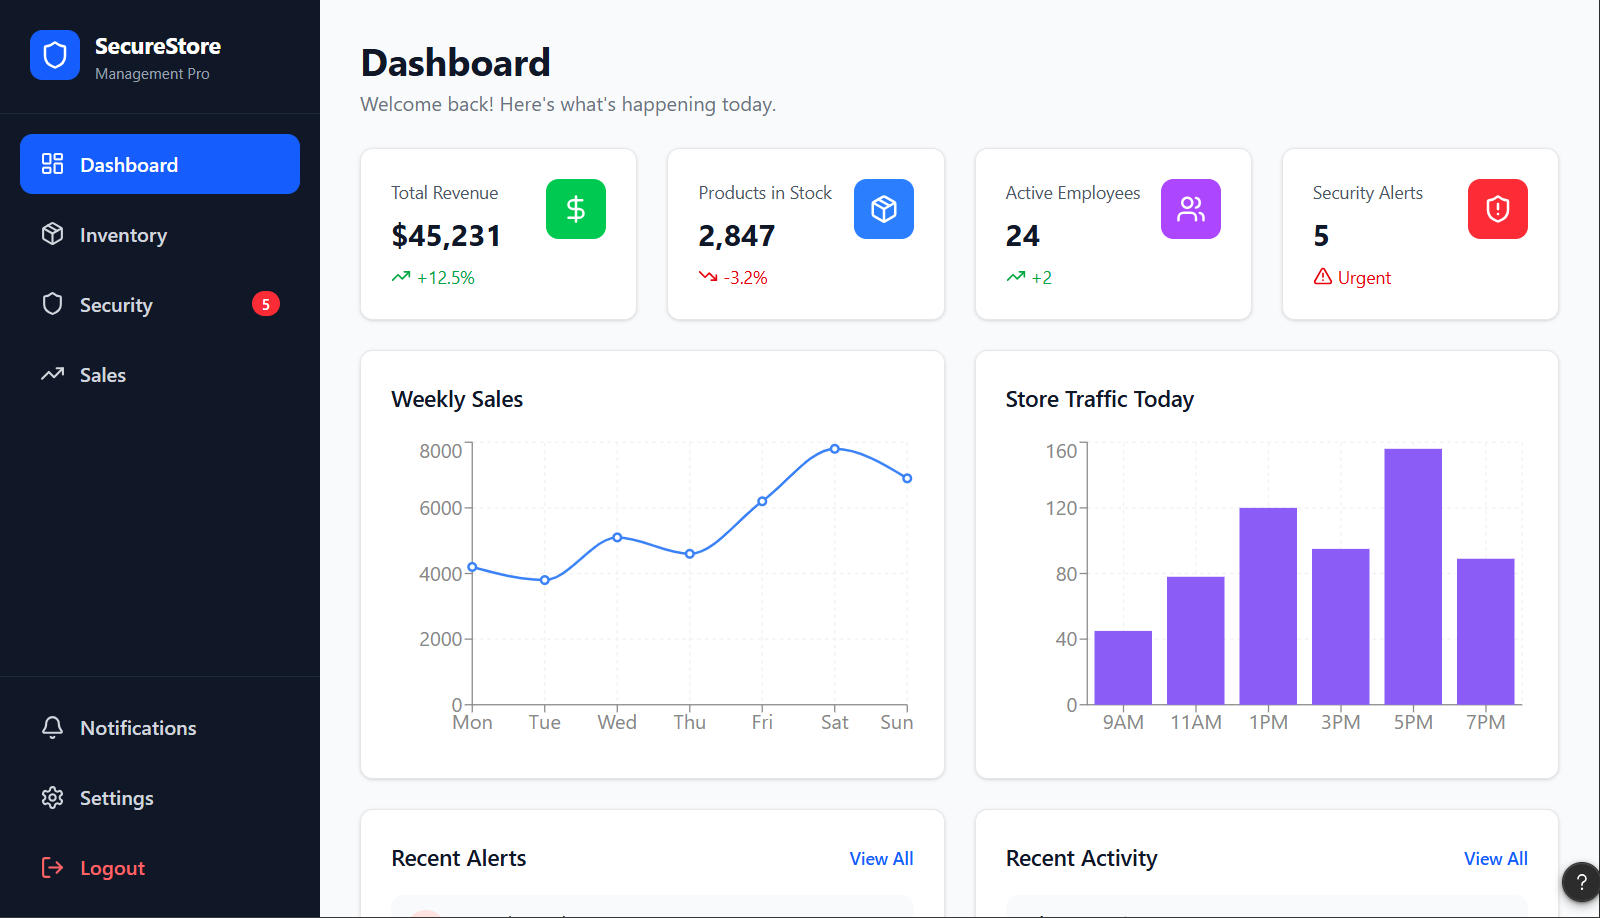
Task: Select the Sat data point on Weekly Sales
Action: click(x=835, y=449)
